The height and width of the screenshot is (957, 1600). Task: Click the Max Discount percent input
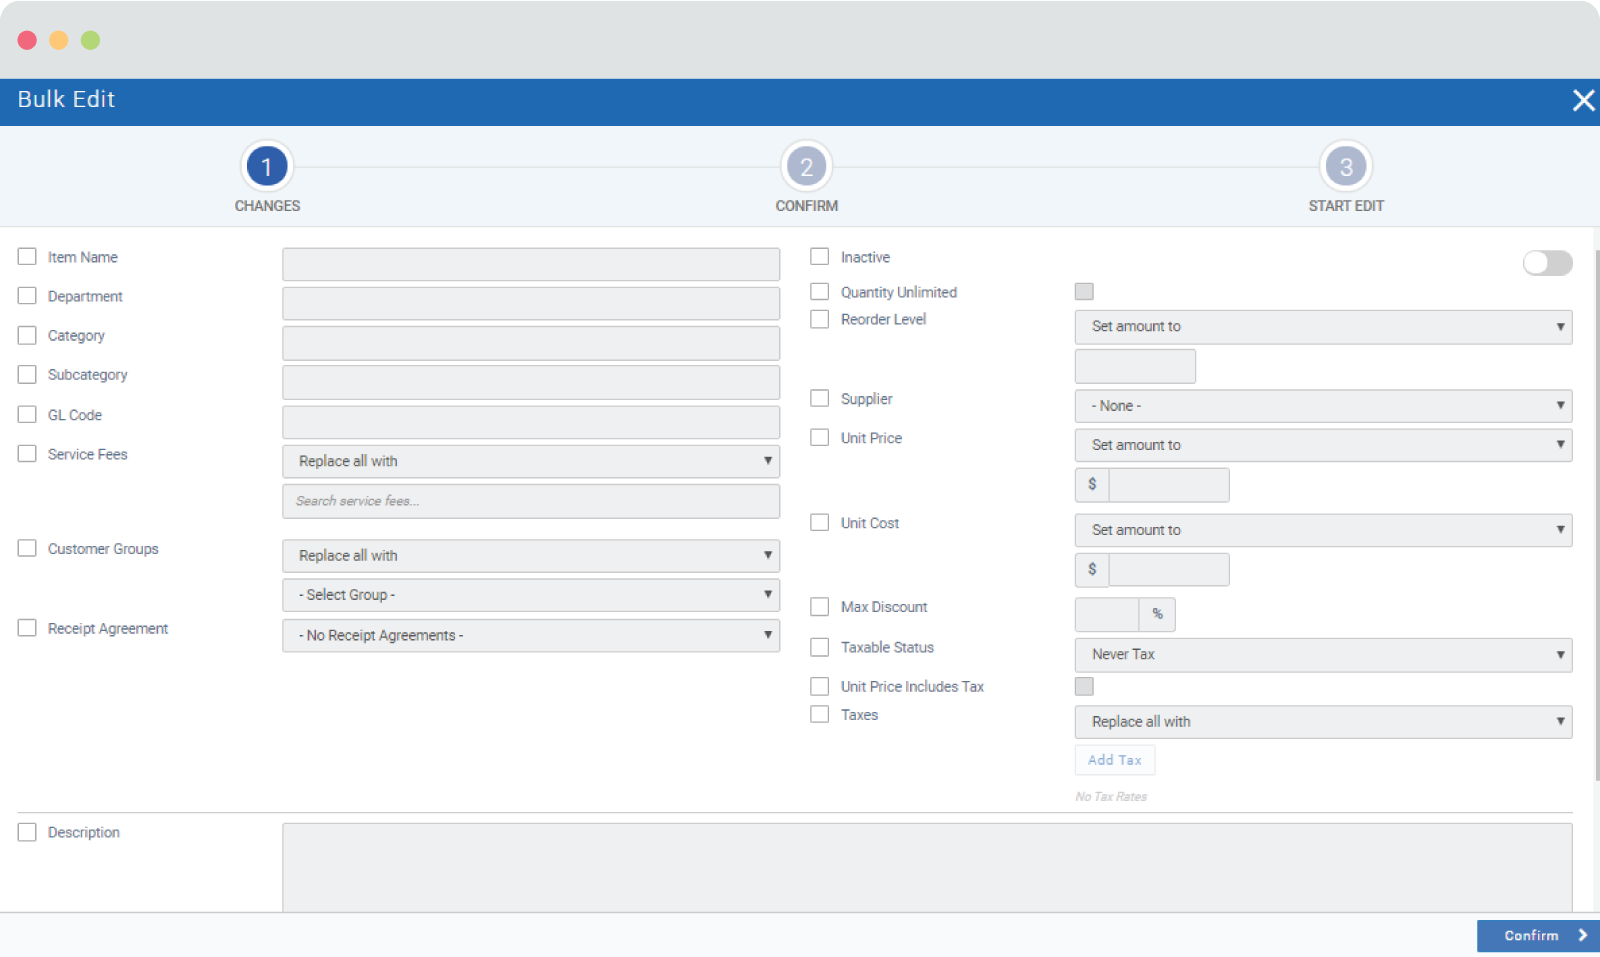pos(1106,614)
